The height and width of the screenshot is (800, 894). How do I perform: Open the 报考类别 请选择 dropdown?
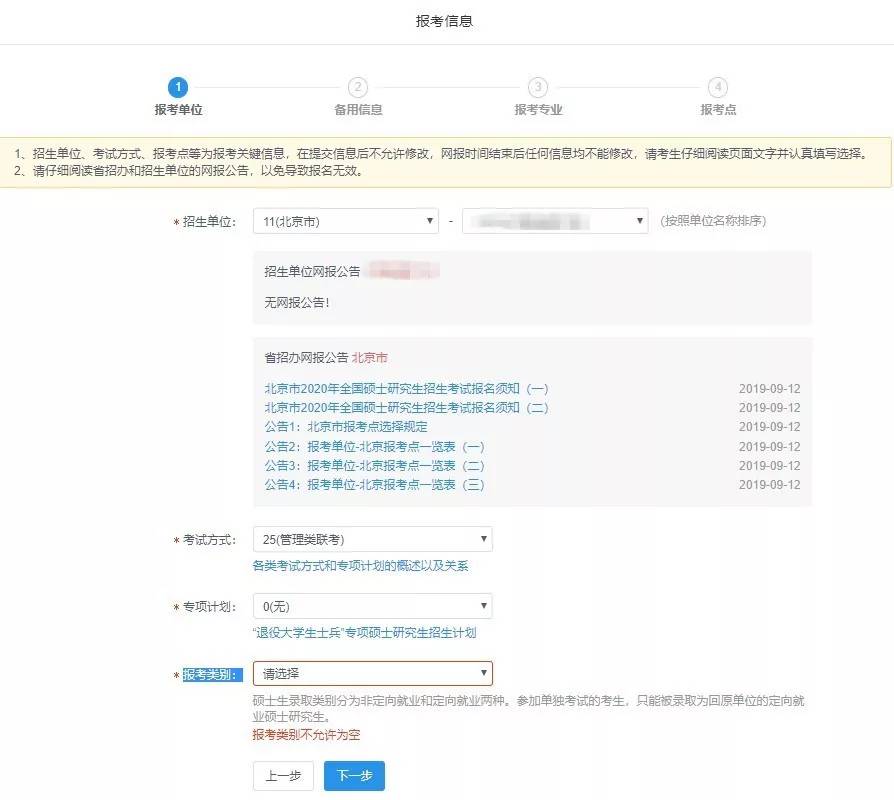click(372, 673)
